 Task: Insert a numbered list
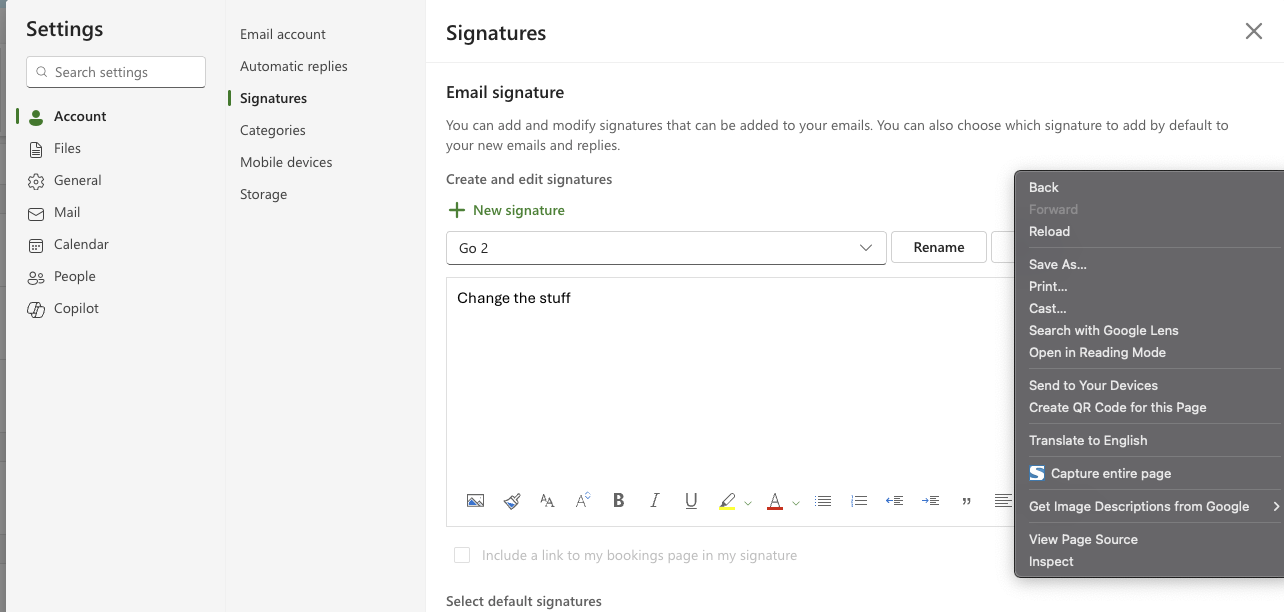pyautogui.click(x=859, y=501)
